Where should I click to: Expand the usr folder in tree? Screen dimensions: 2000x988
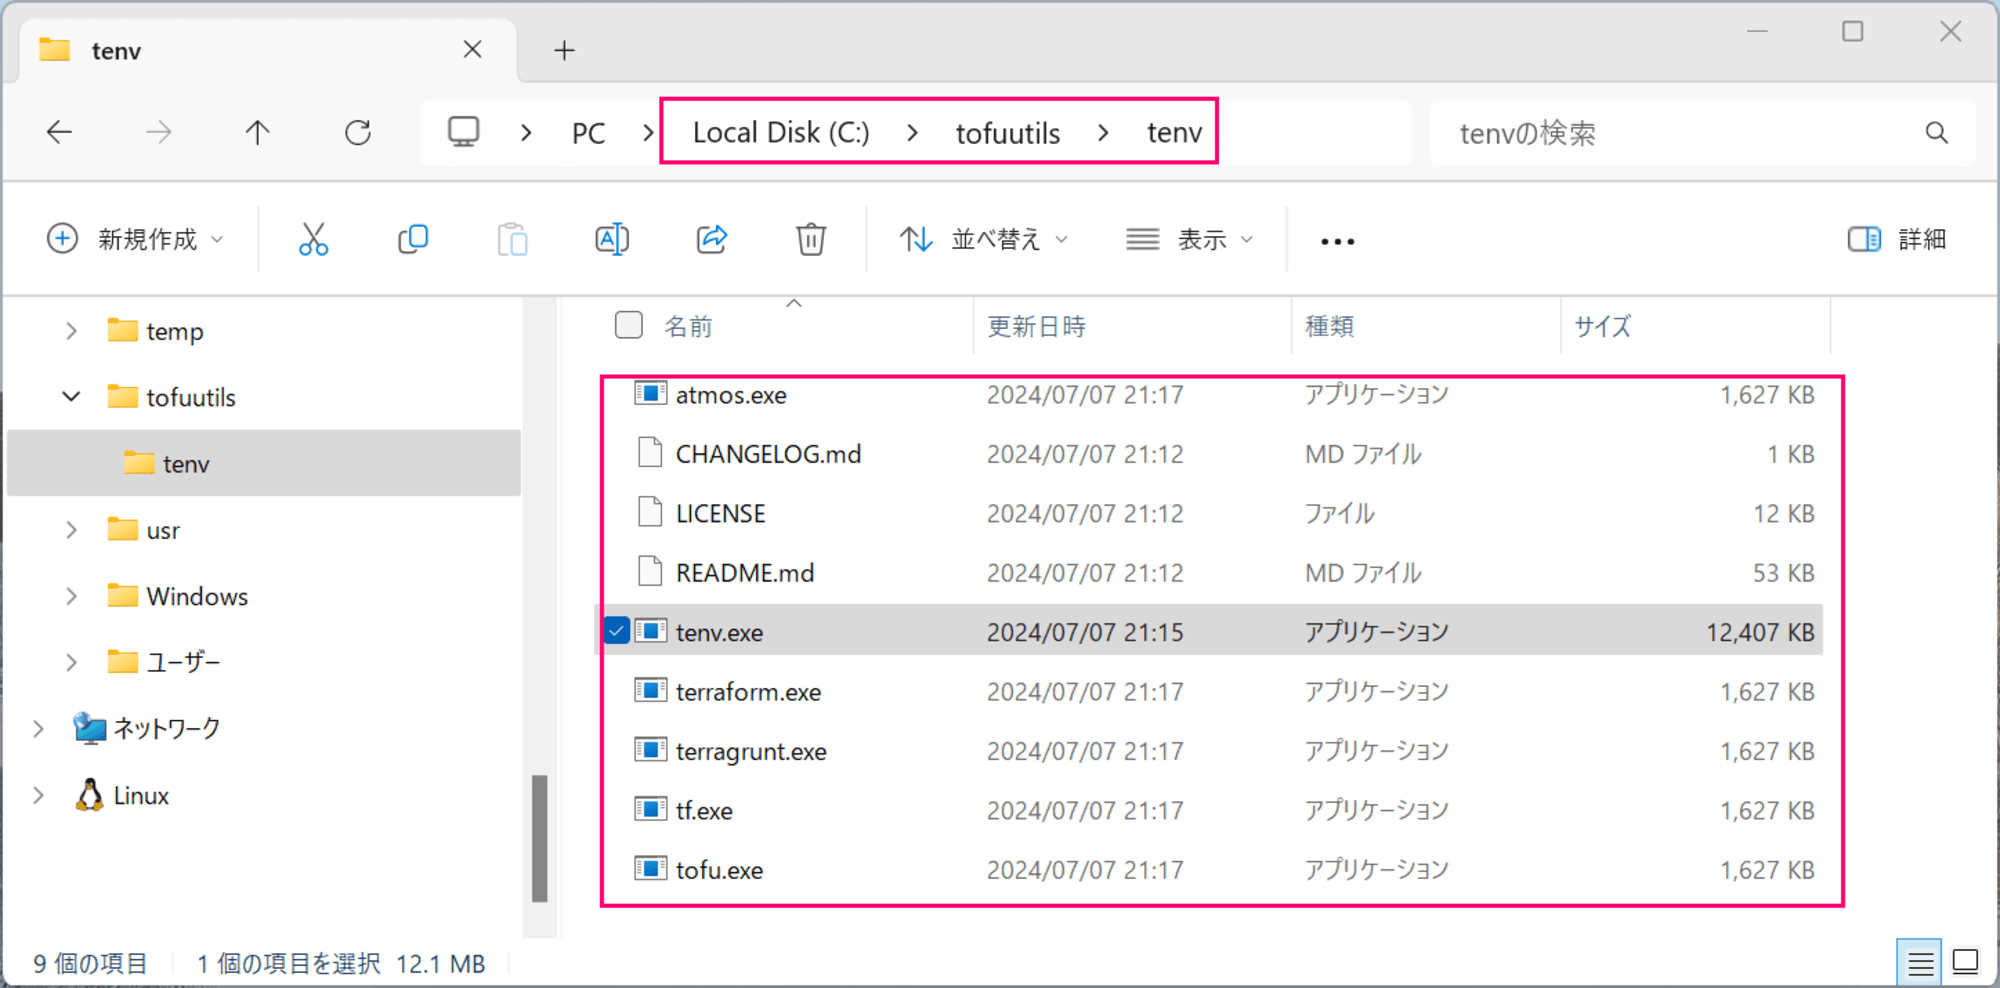pyautogui.click(x=71, y=530)
